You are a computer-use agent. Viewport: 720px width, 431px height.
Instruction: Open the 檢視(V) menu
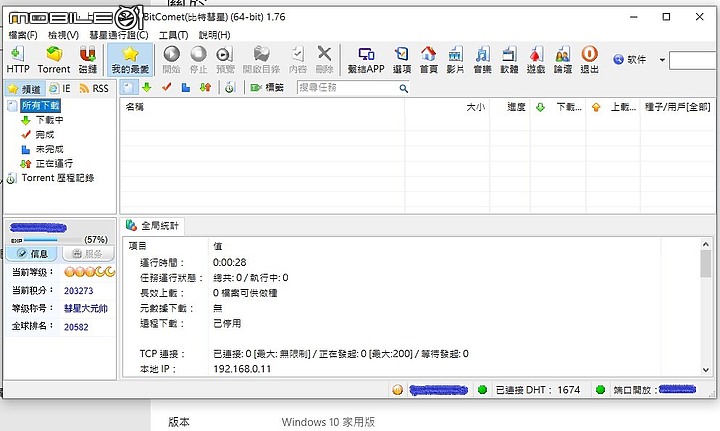pos(63,35)
